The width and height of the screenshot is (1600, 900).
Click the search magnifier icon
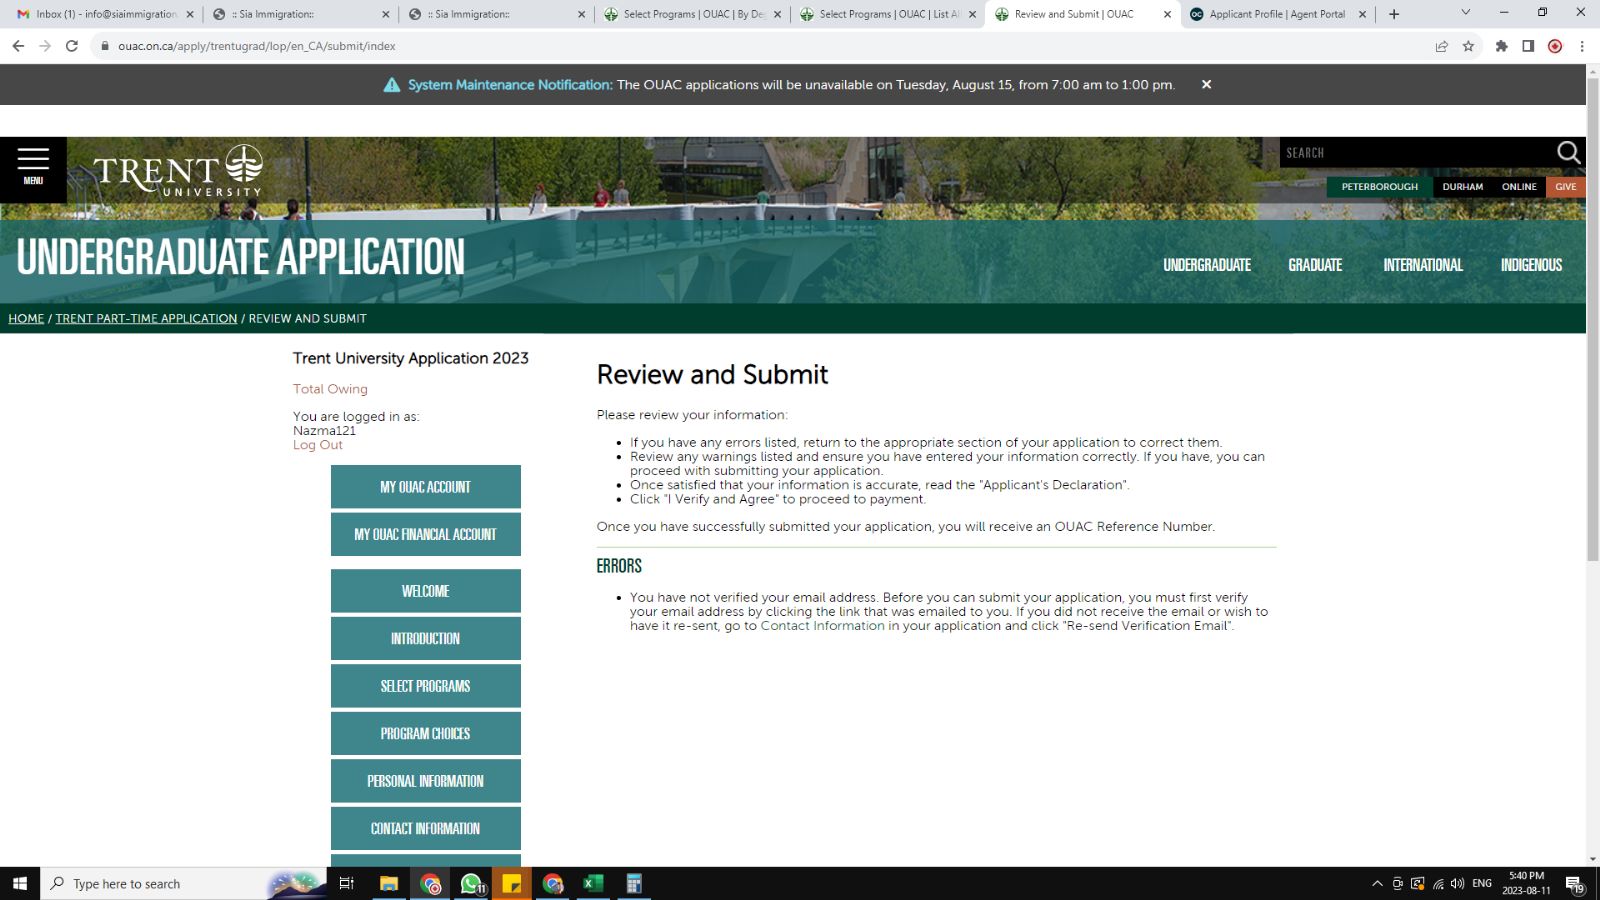(1568, 152)
